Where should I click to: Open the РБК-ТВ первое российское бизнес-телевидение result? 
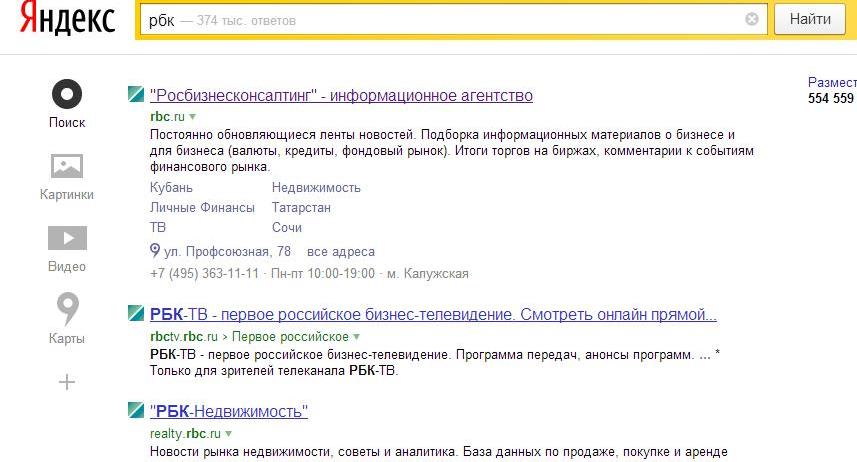[433, 314]
